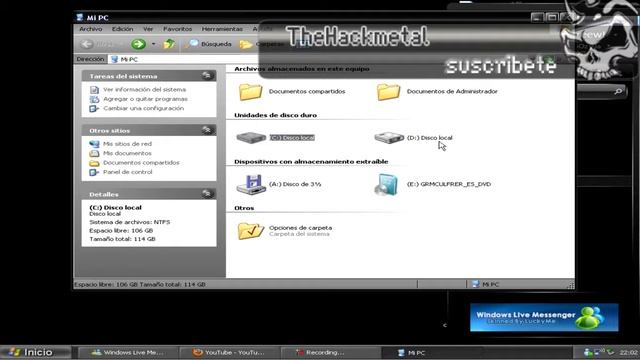Viewport: 640px width, 360px height.
Task: Click the Mis sitios de red icon
Action: [94, 144]
